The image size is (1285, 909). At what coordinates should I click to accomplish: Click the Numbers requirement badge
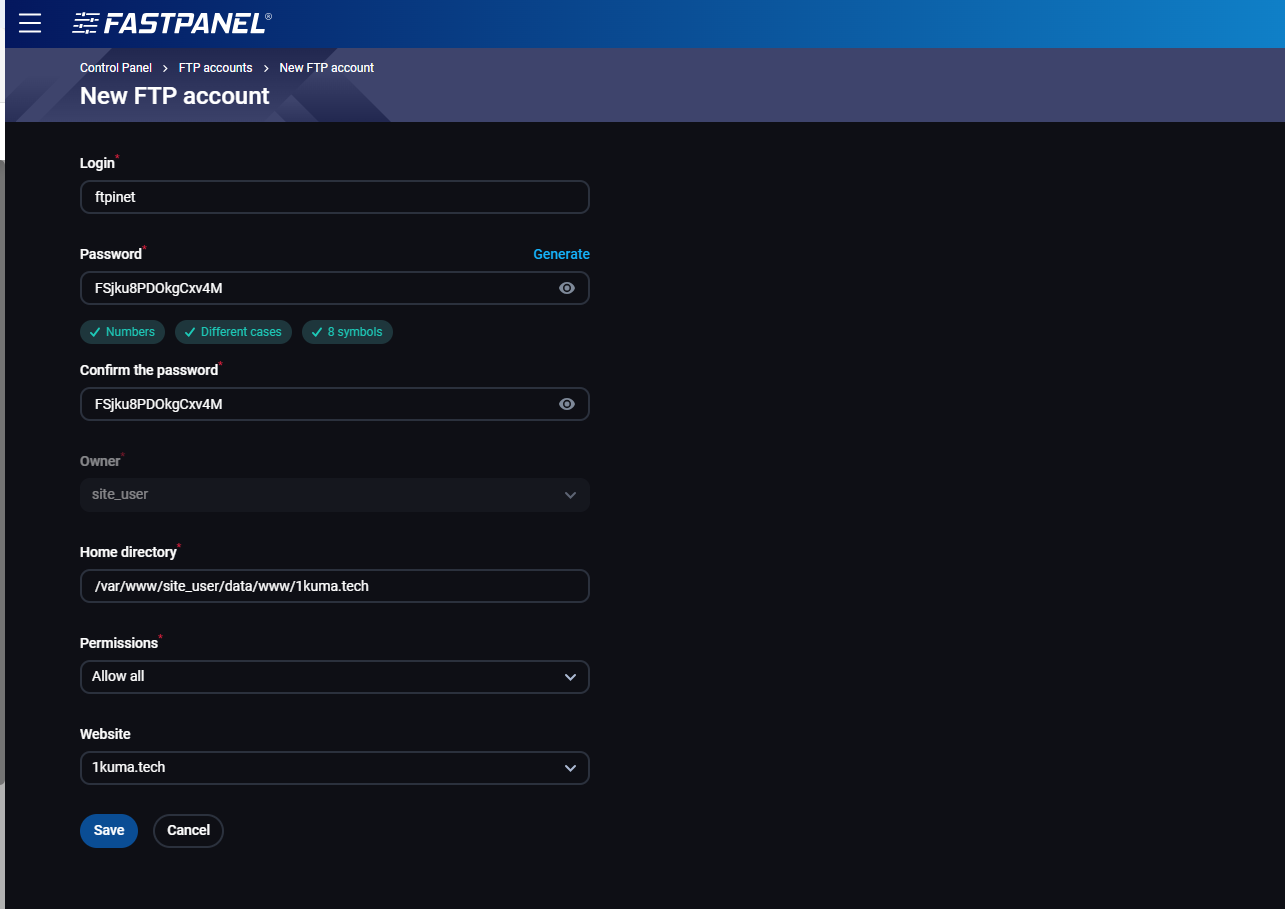(122, 332)
